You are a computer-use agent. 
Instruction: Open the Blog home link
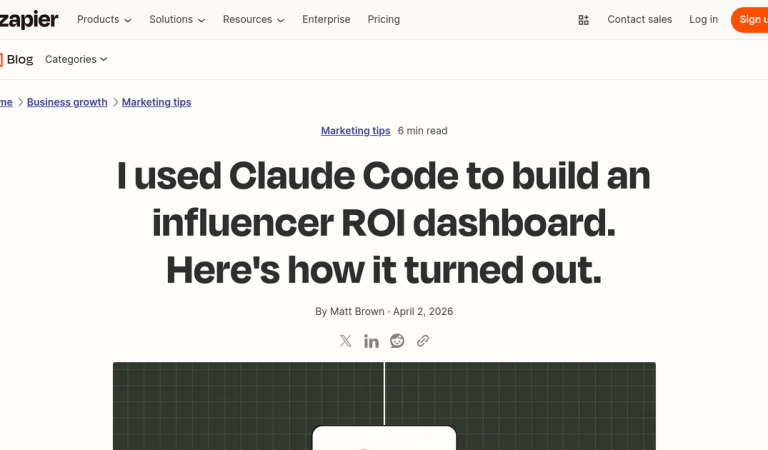[17, 59]
